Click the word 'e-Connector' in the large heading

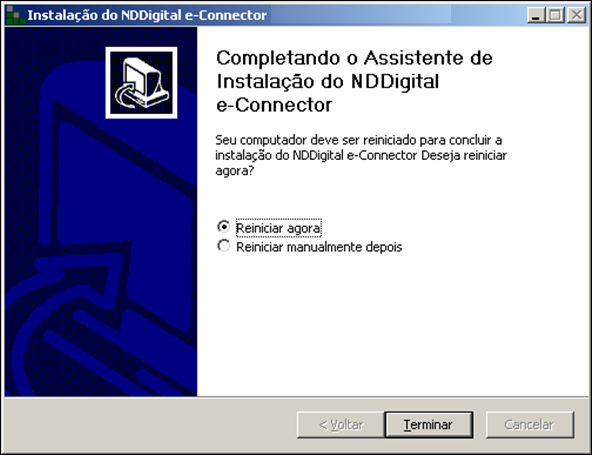[274, 105]
